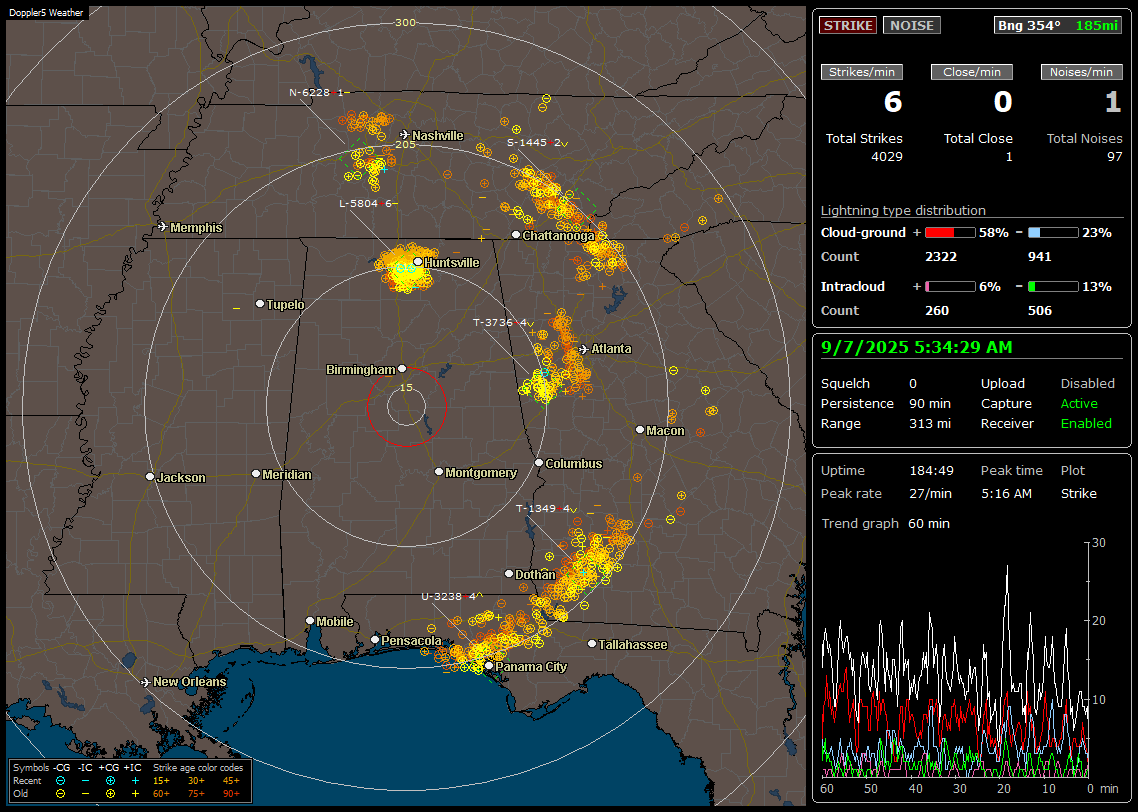Click the Uptime 184:49 value
The image size is (1138, 812).
[931, 470]
